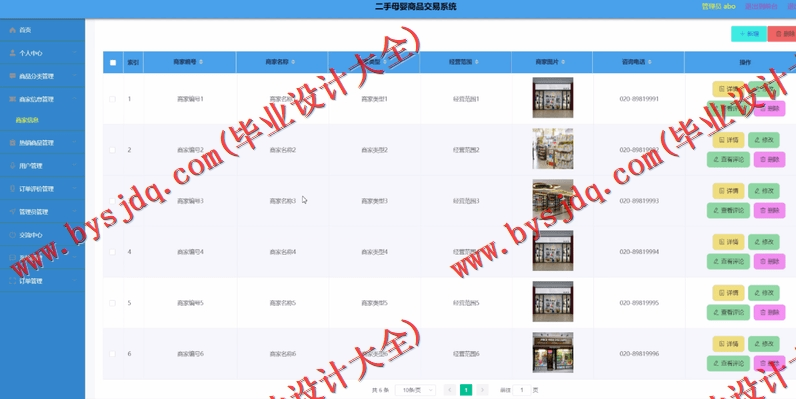Click the 商家信息管理 sidebar icon
This screenshot has height=399, width=796.
click(13, 99)
